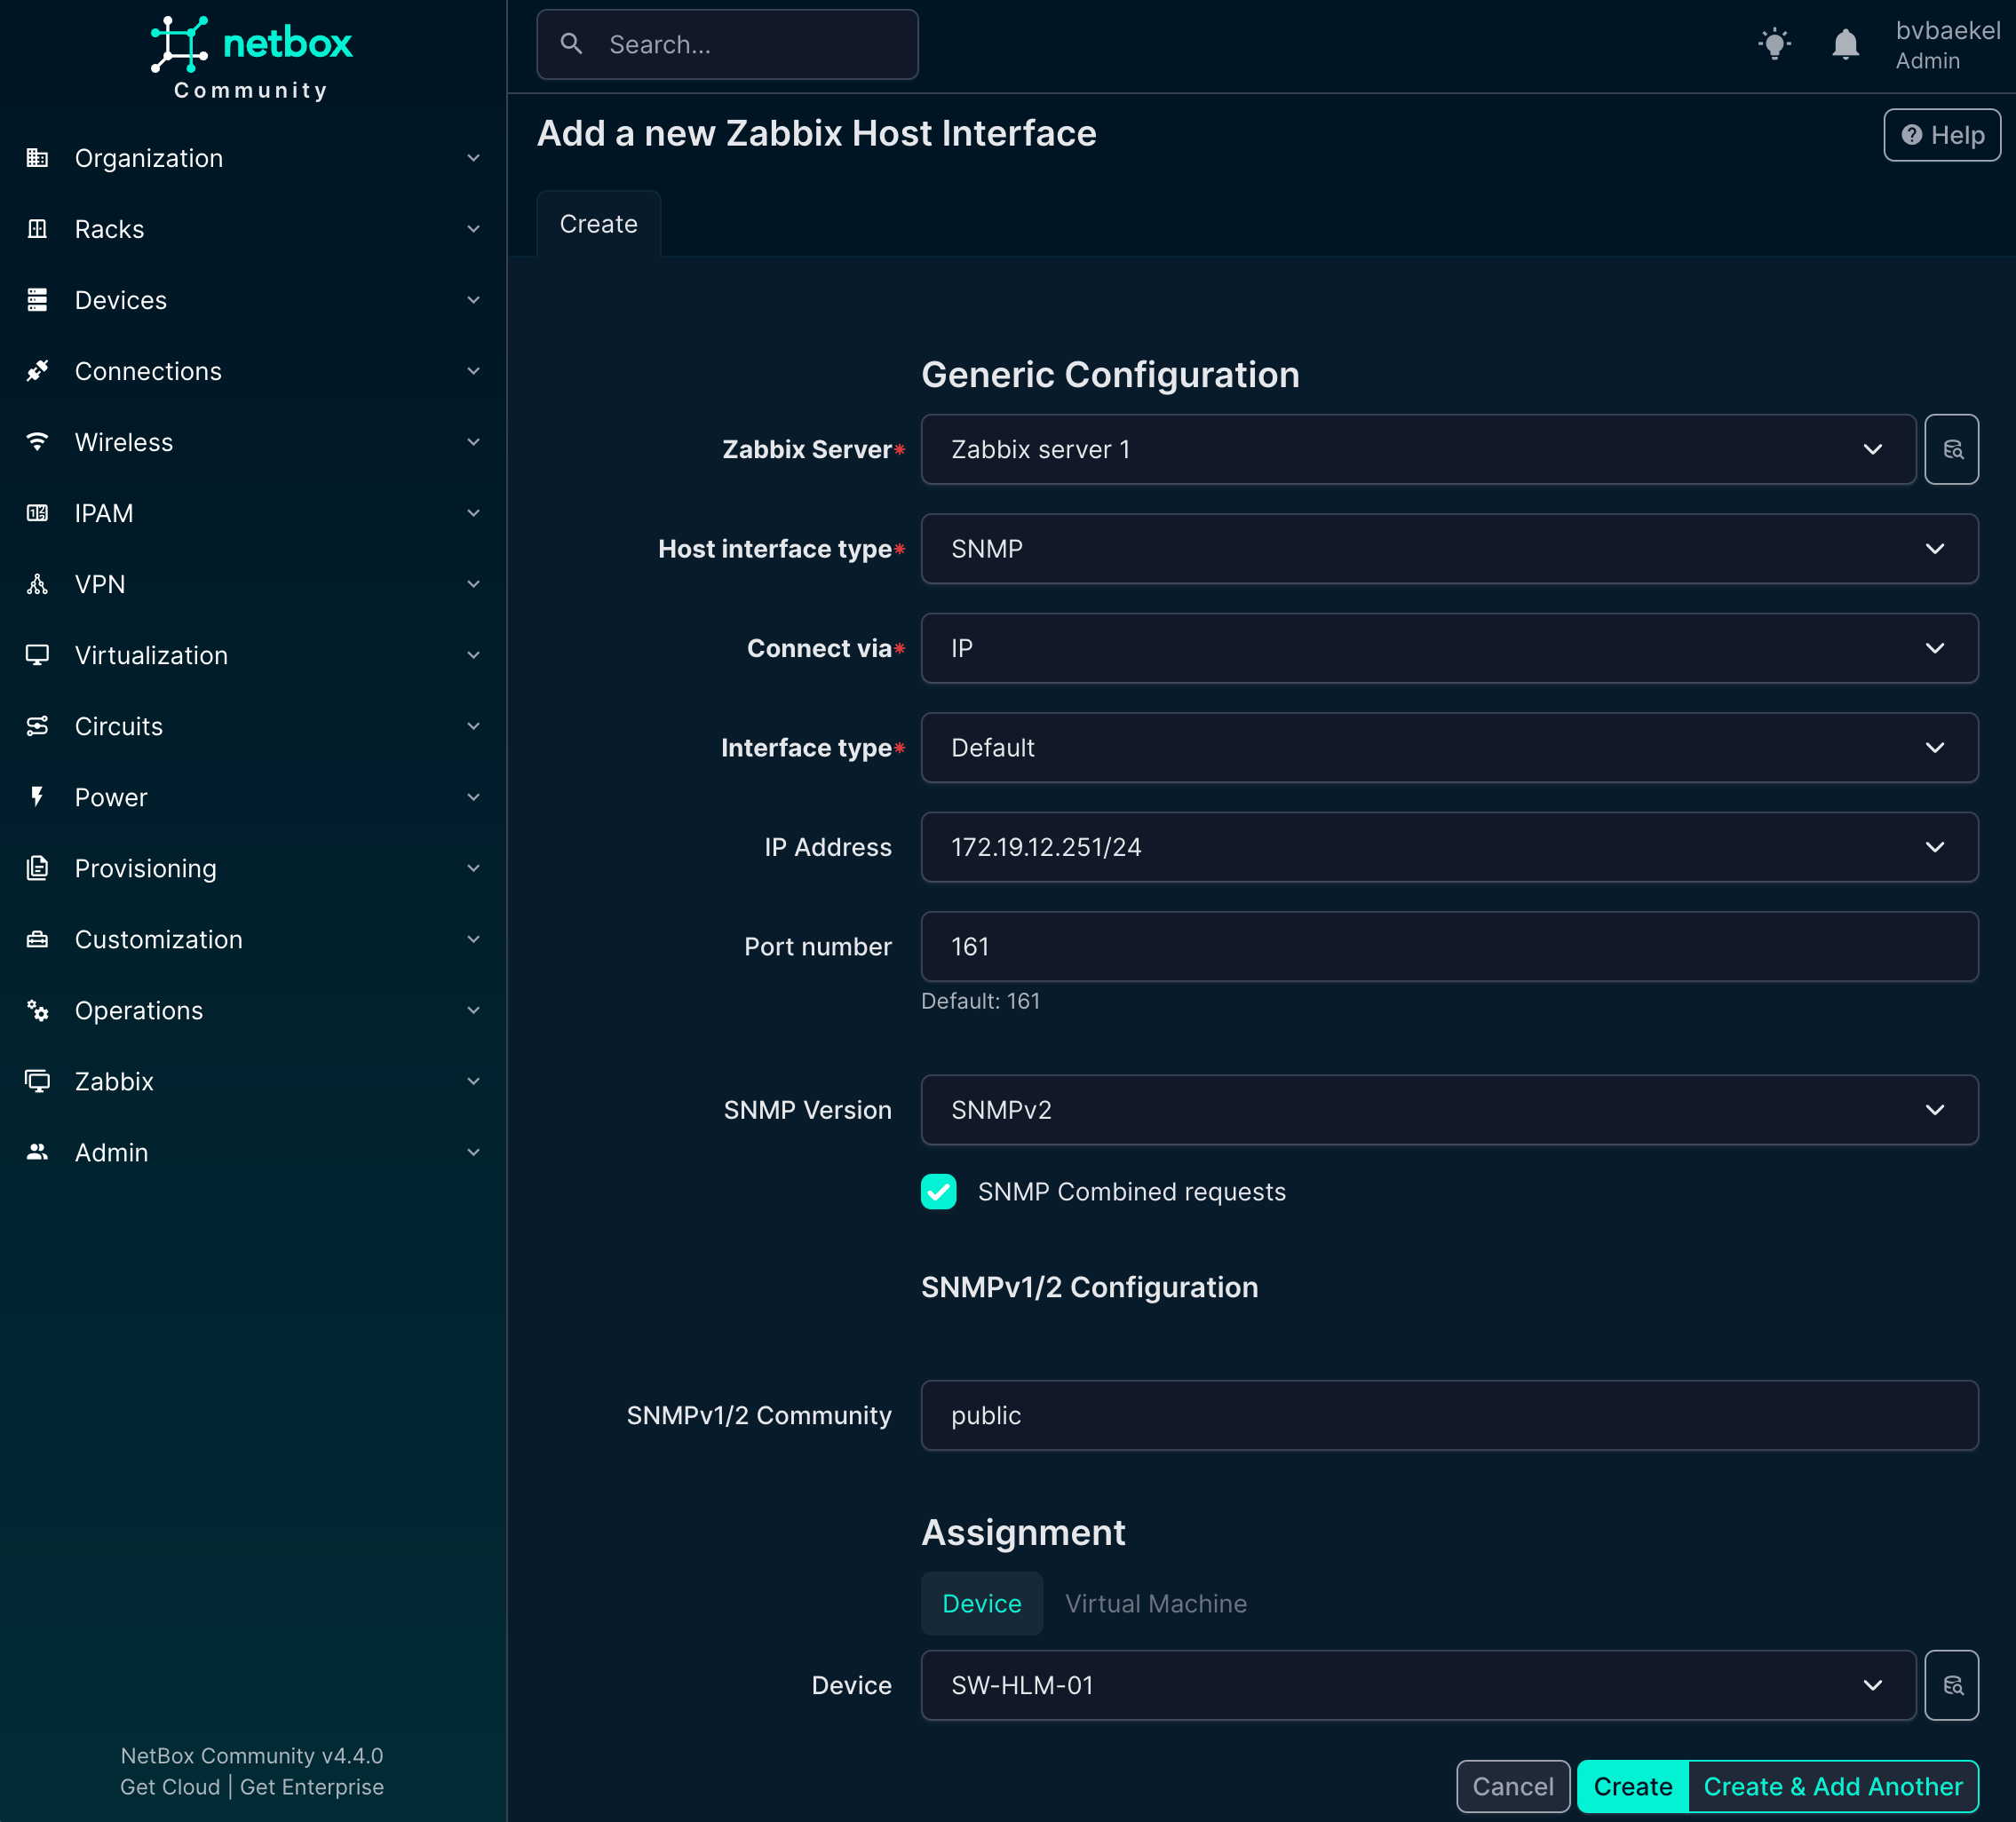Click the object selector icon next to Device

coord(1951,1685)
